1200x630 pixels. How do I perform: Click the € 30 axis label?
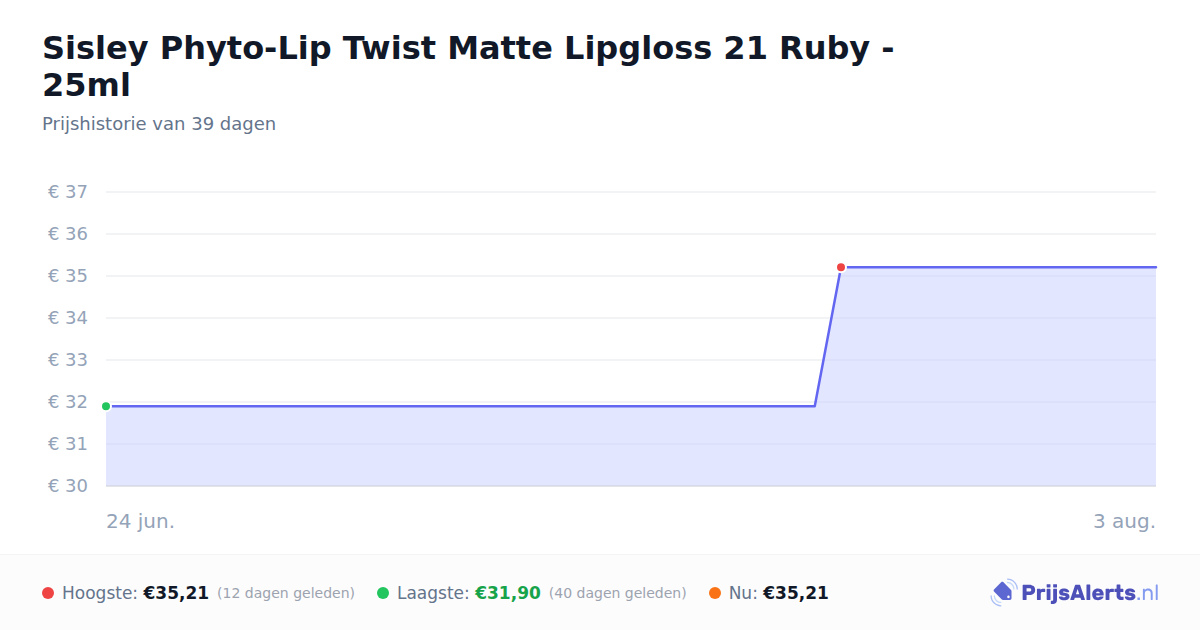(x=68, y=486)
